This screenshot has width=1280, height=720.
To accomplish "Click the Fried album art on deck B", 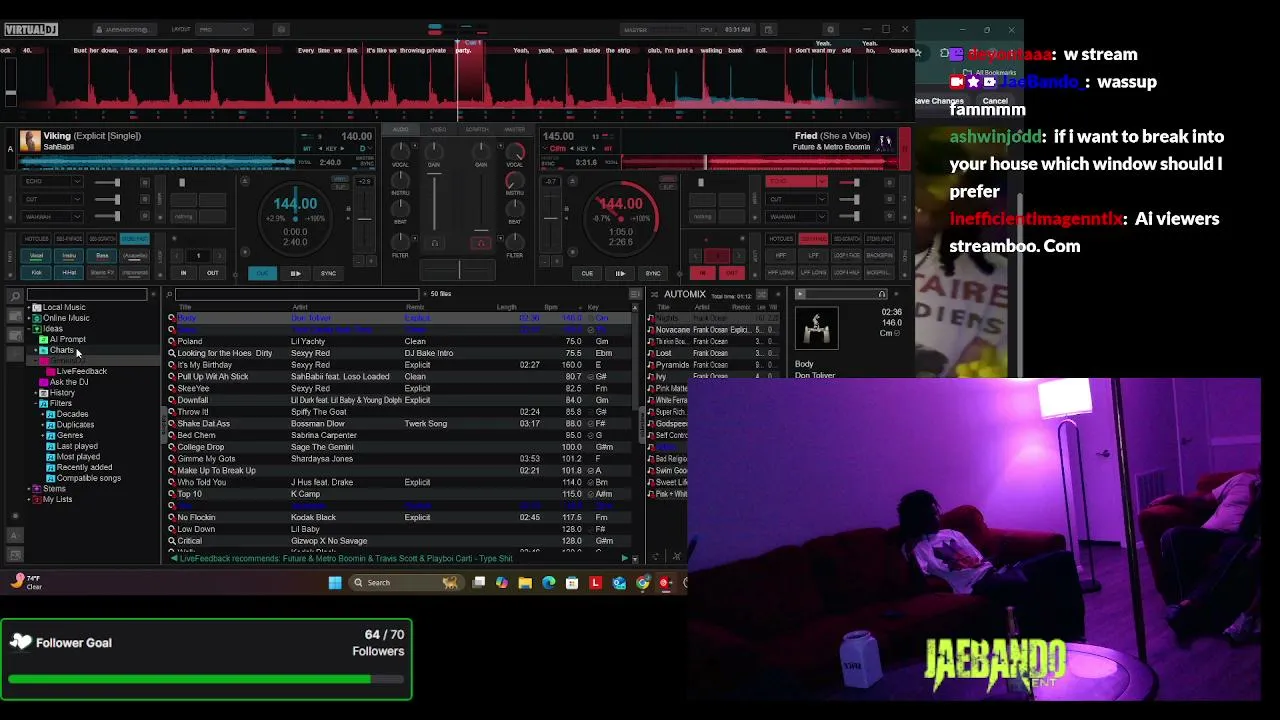I will [x=885, y=141].
